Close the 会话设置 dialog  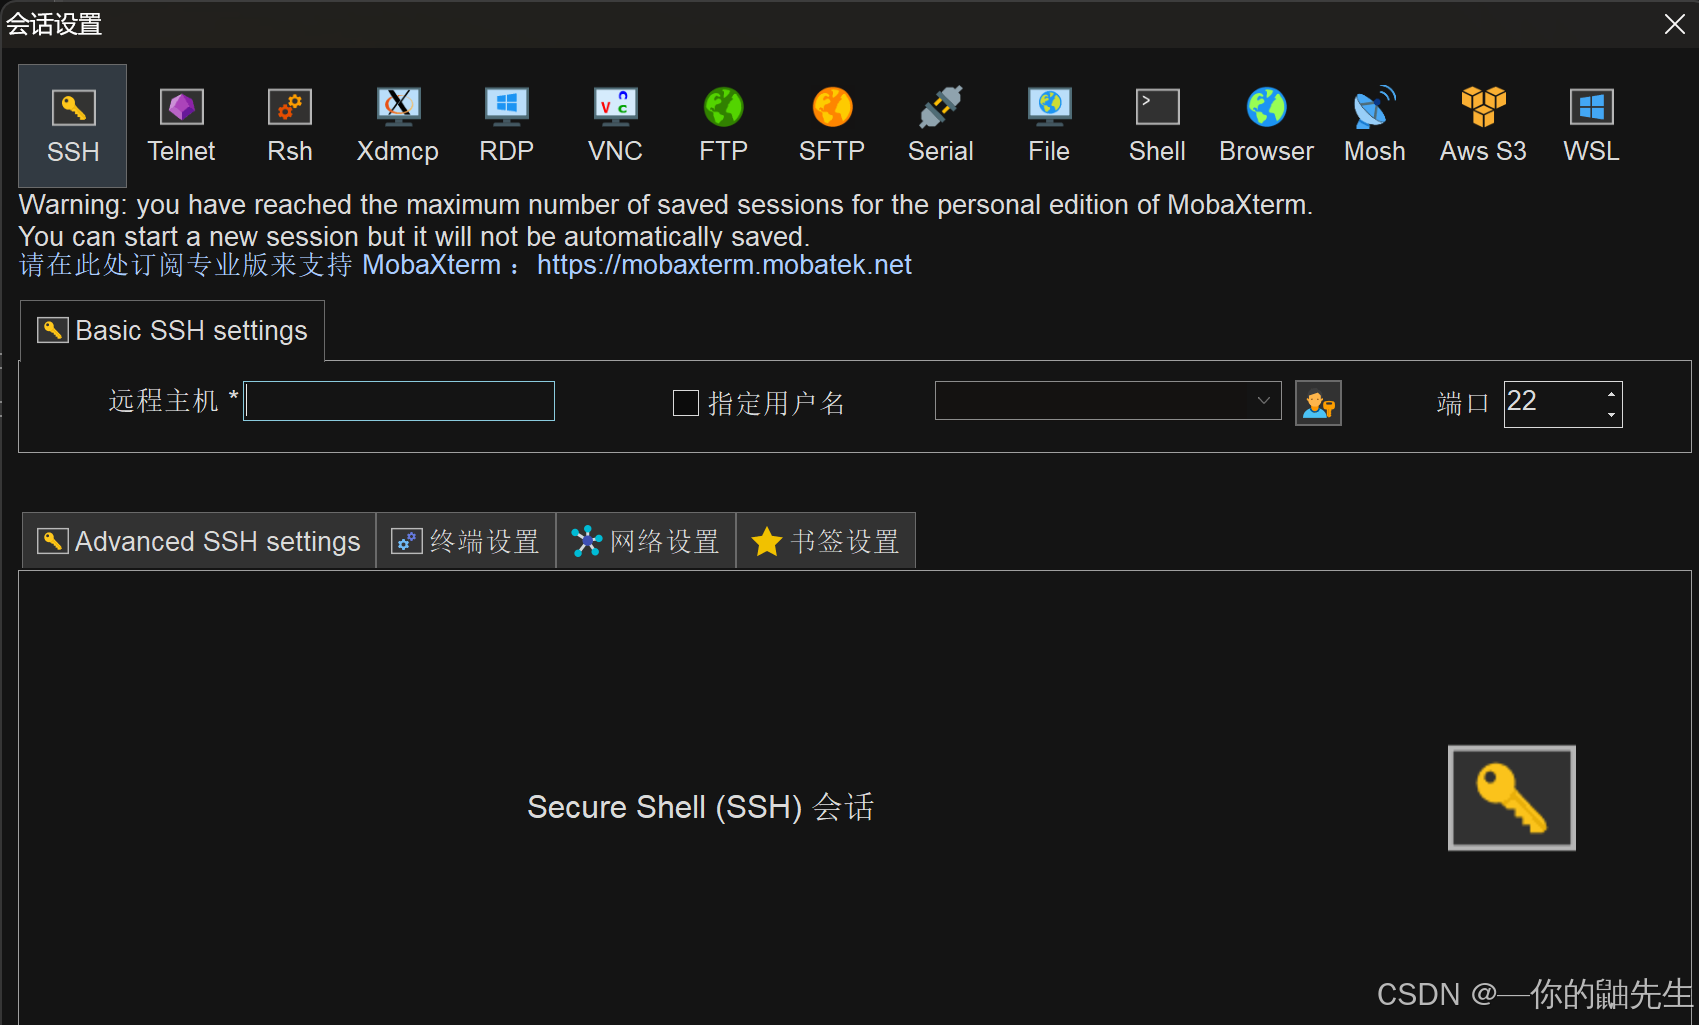[x=1675, y=24]
